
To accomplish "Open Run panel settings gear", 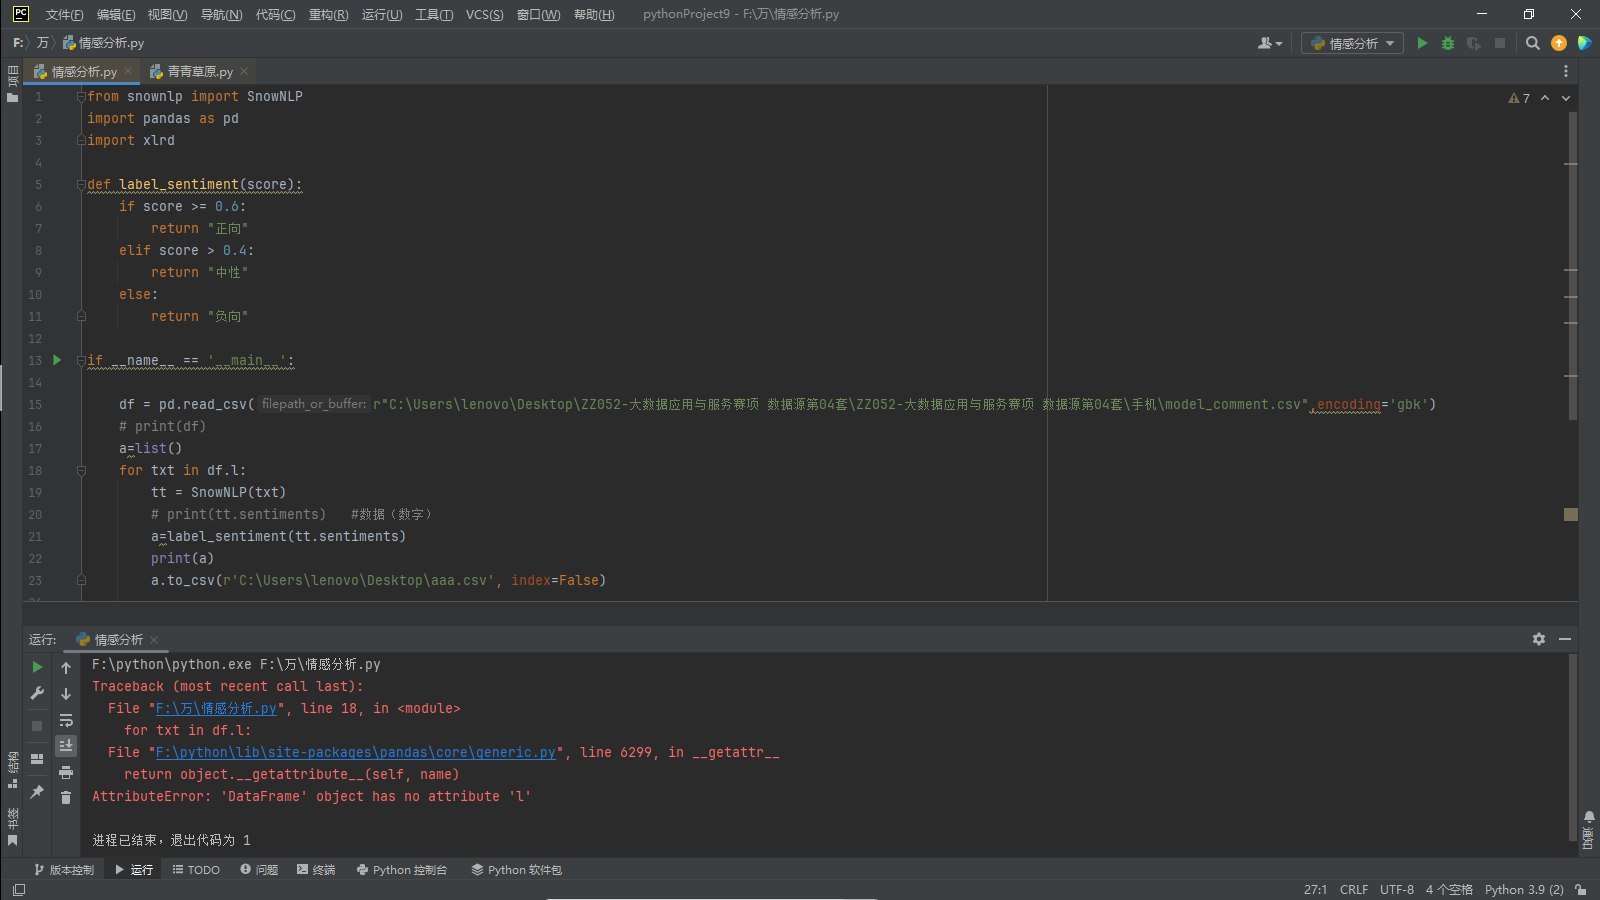I will pyautogui.click(x=1539, y=639).
